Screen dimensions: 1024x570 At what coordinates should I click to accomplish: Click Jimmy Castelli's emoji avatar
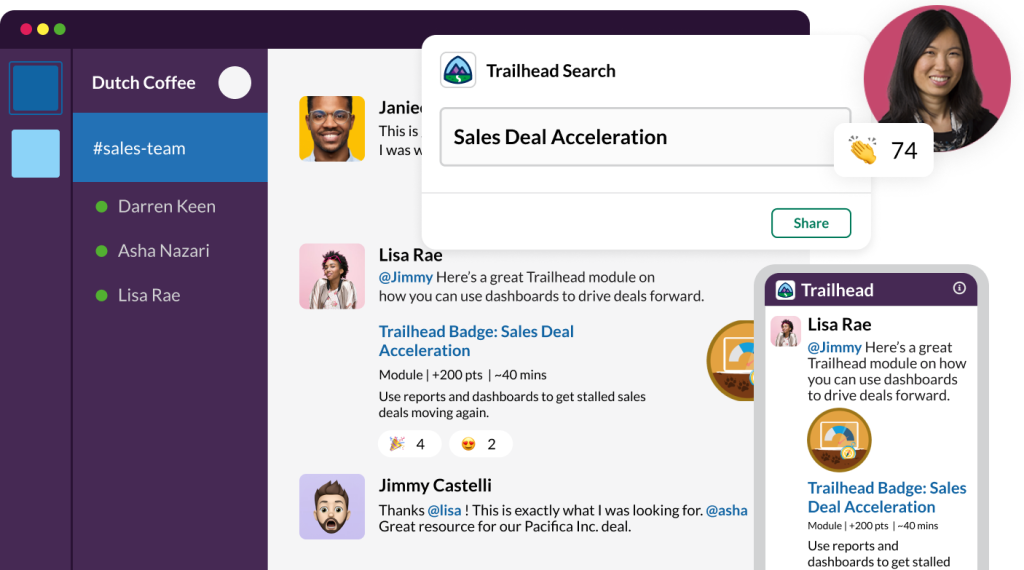332,507
